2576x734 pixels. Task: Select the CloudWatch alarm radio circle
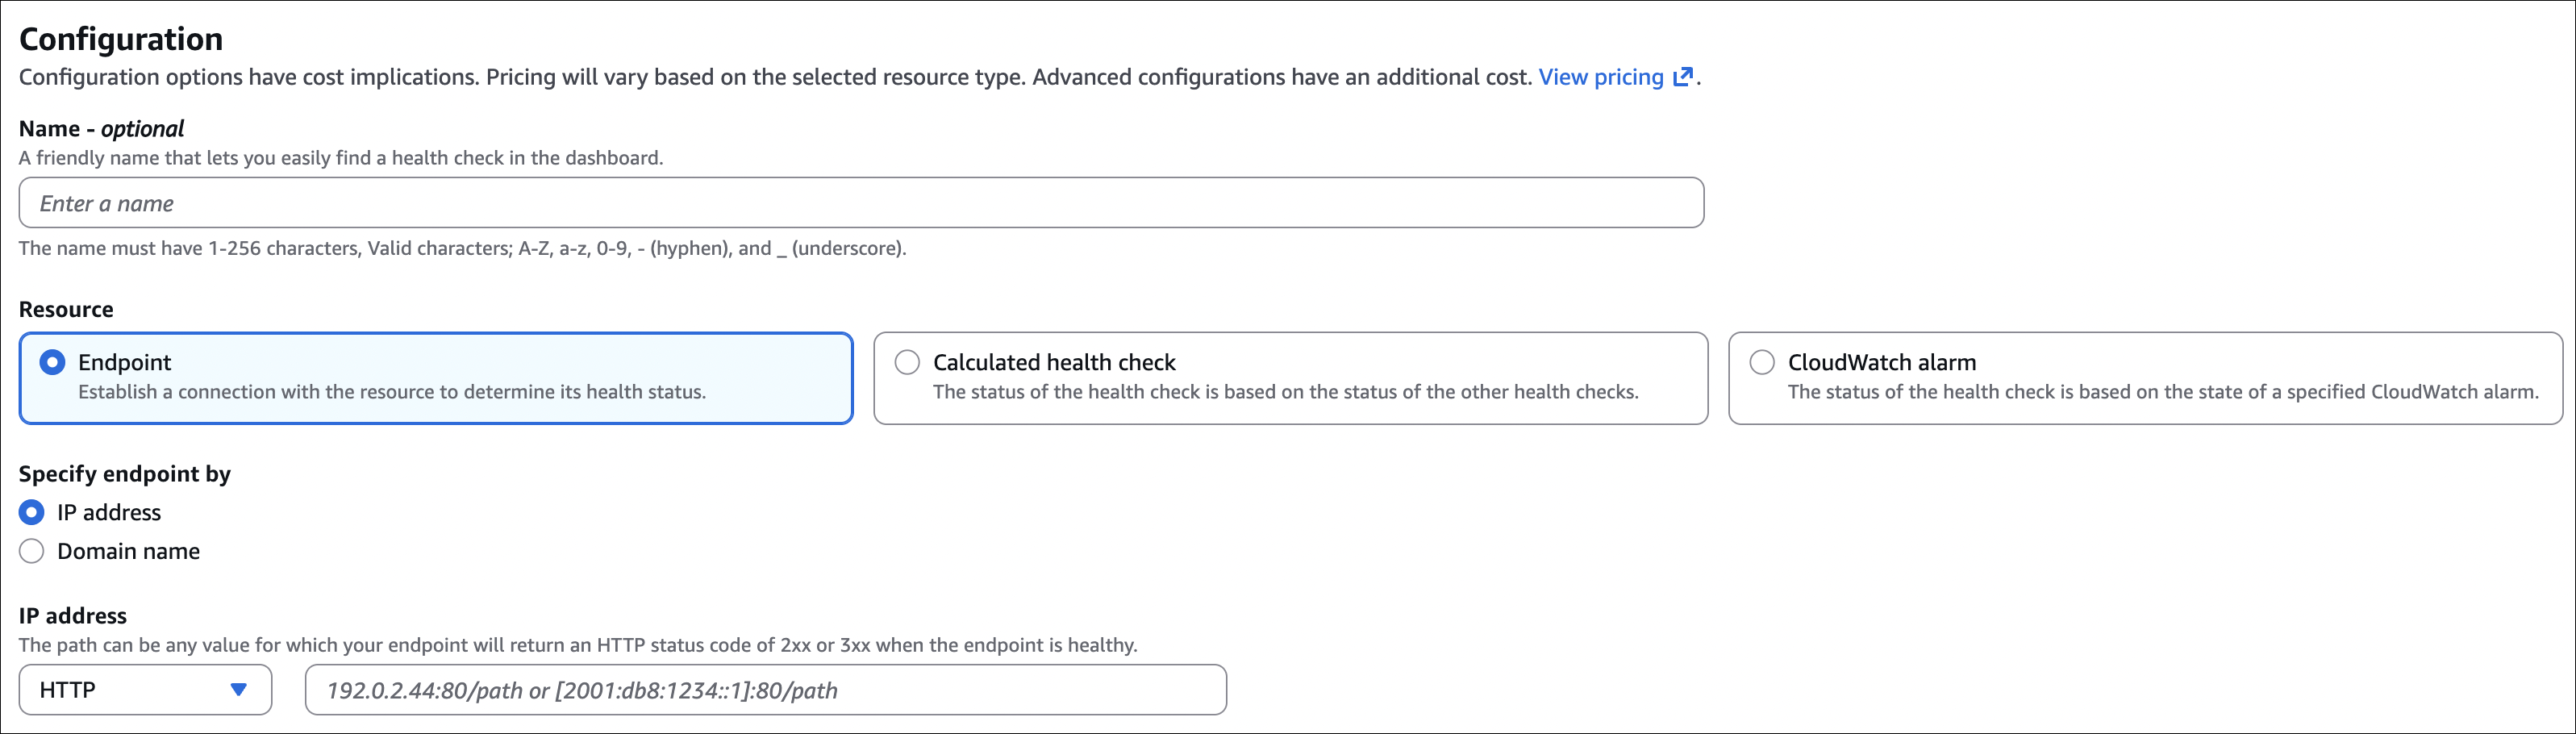tap(1762, 362)
